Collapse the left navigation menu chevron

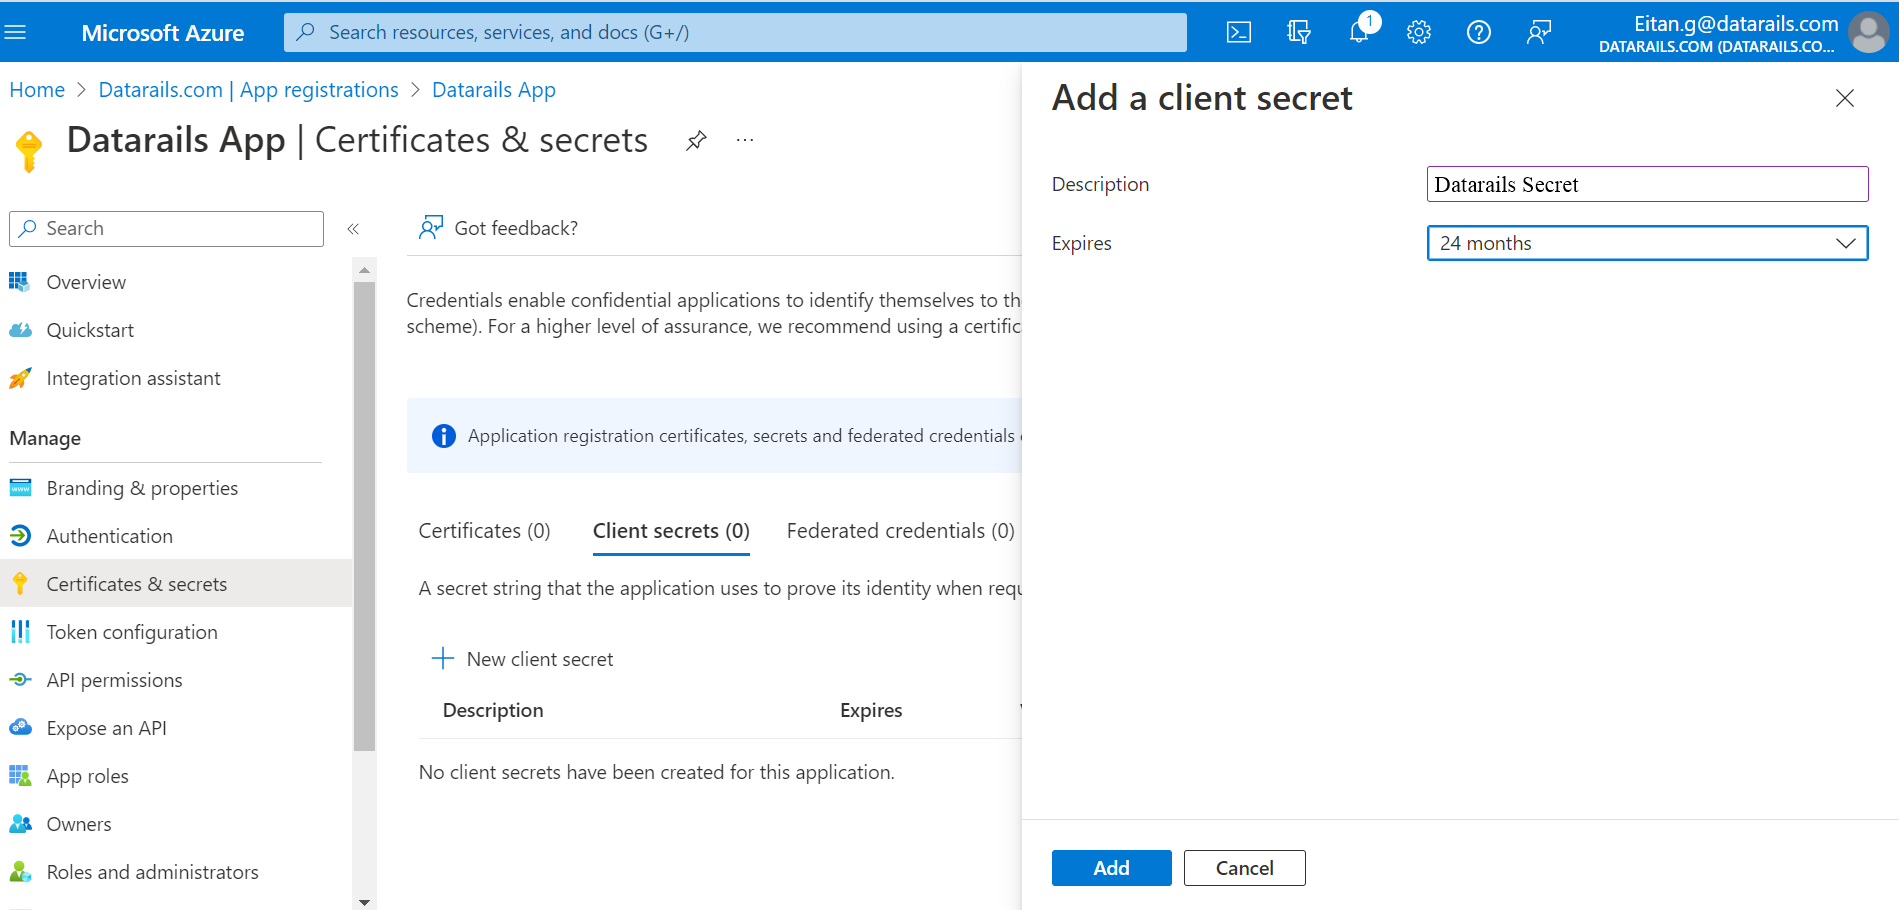point(353,229)
